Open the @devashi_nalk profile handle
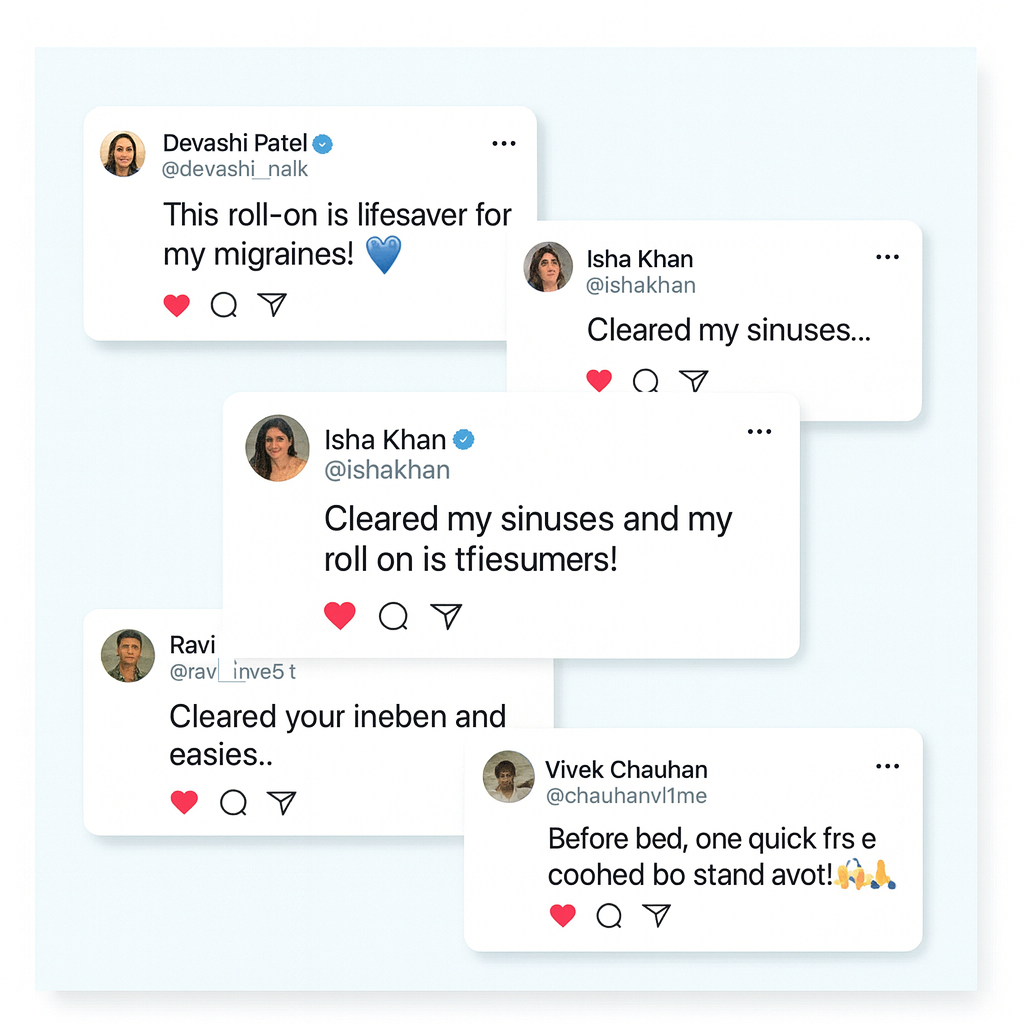 pyautogui.click(x=235, y=169)
